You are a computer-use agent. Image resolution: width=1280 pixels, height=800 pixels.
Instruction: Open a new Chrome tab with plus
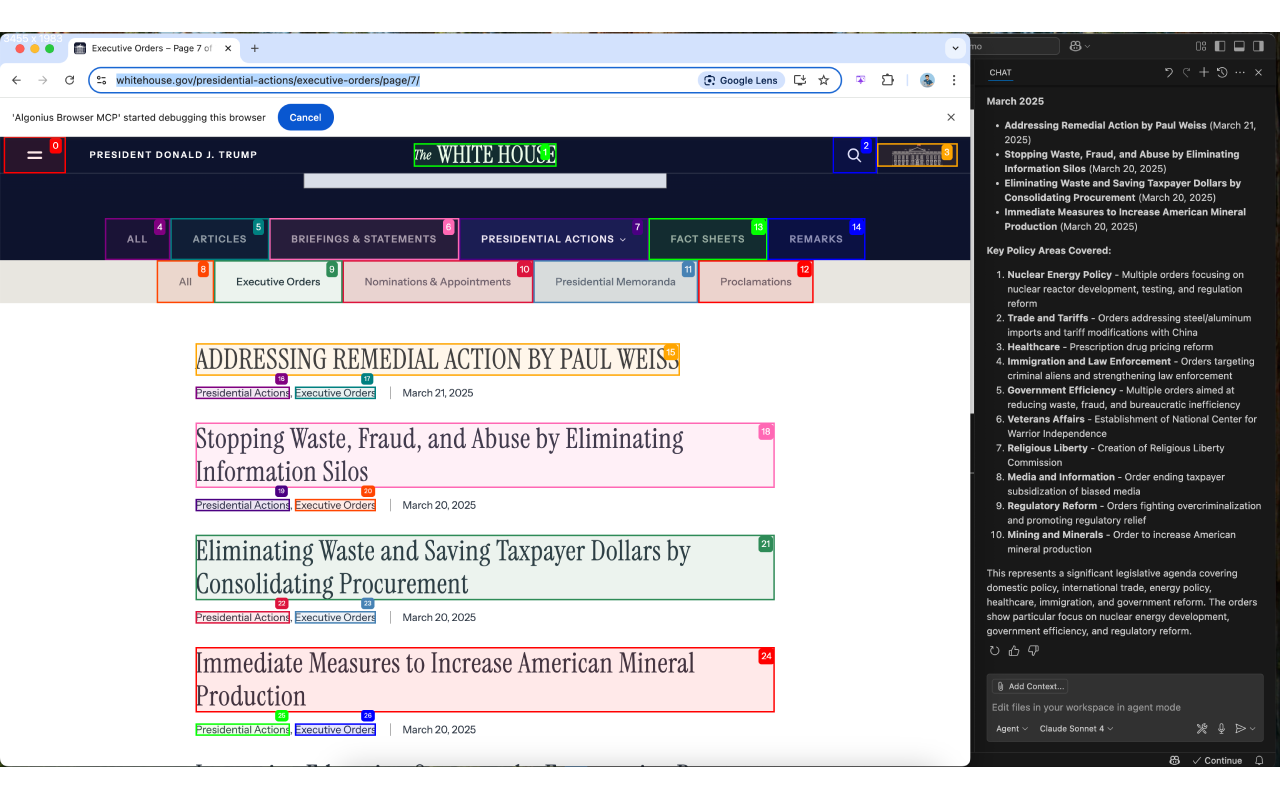255,48
